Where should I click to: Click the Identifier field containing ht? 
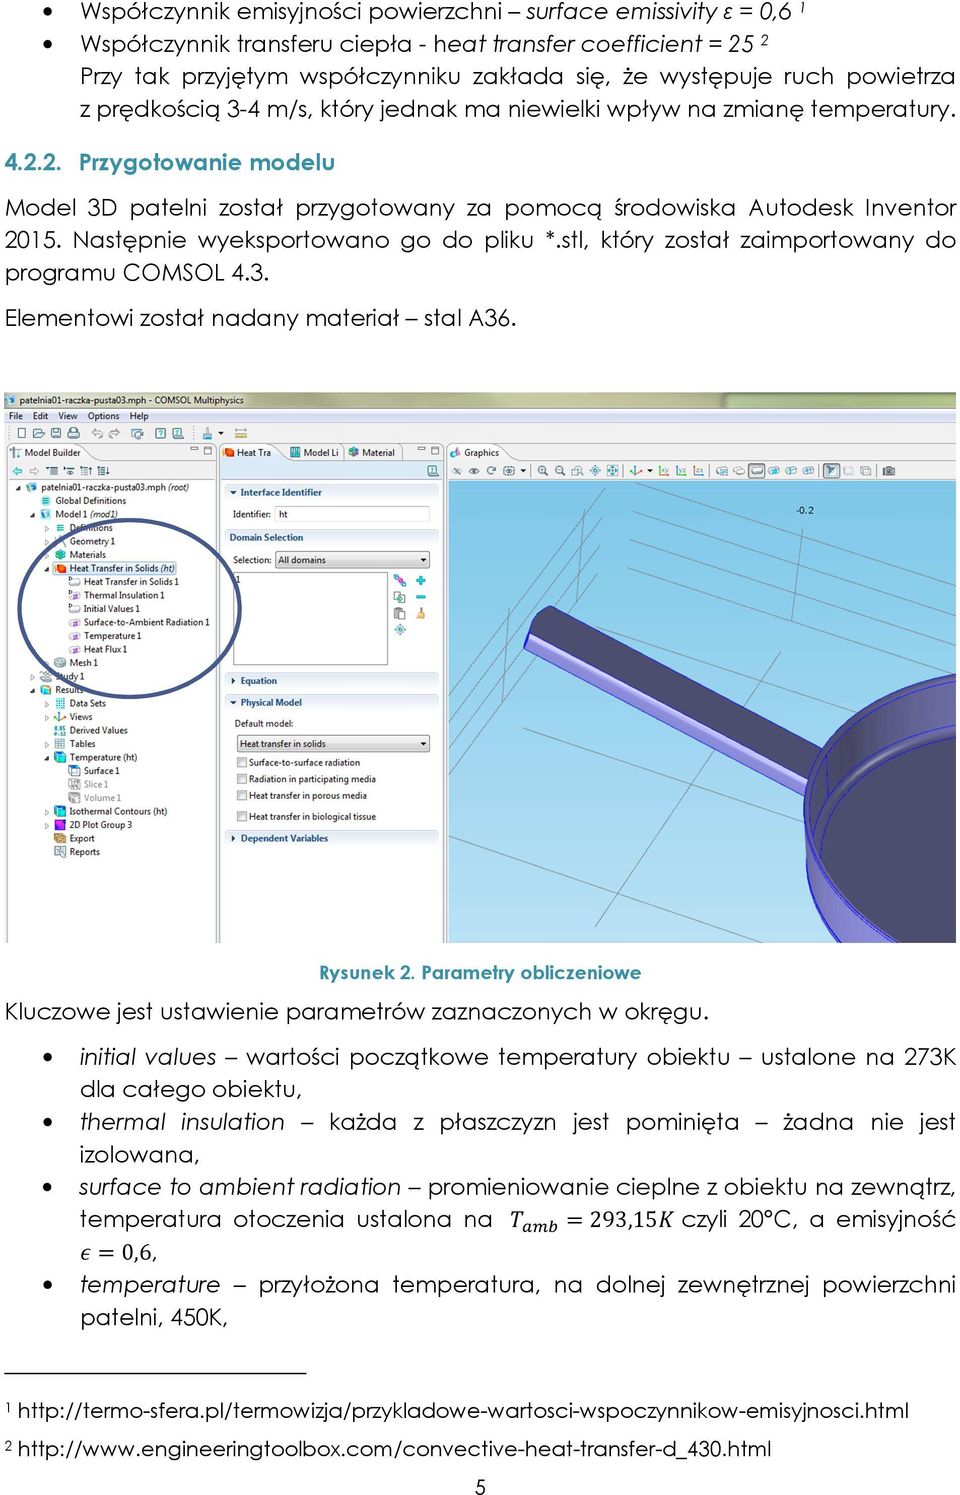[x=352, y=514]
